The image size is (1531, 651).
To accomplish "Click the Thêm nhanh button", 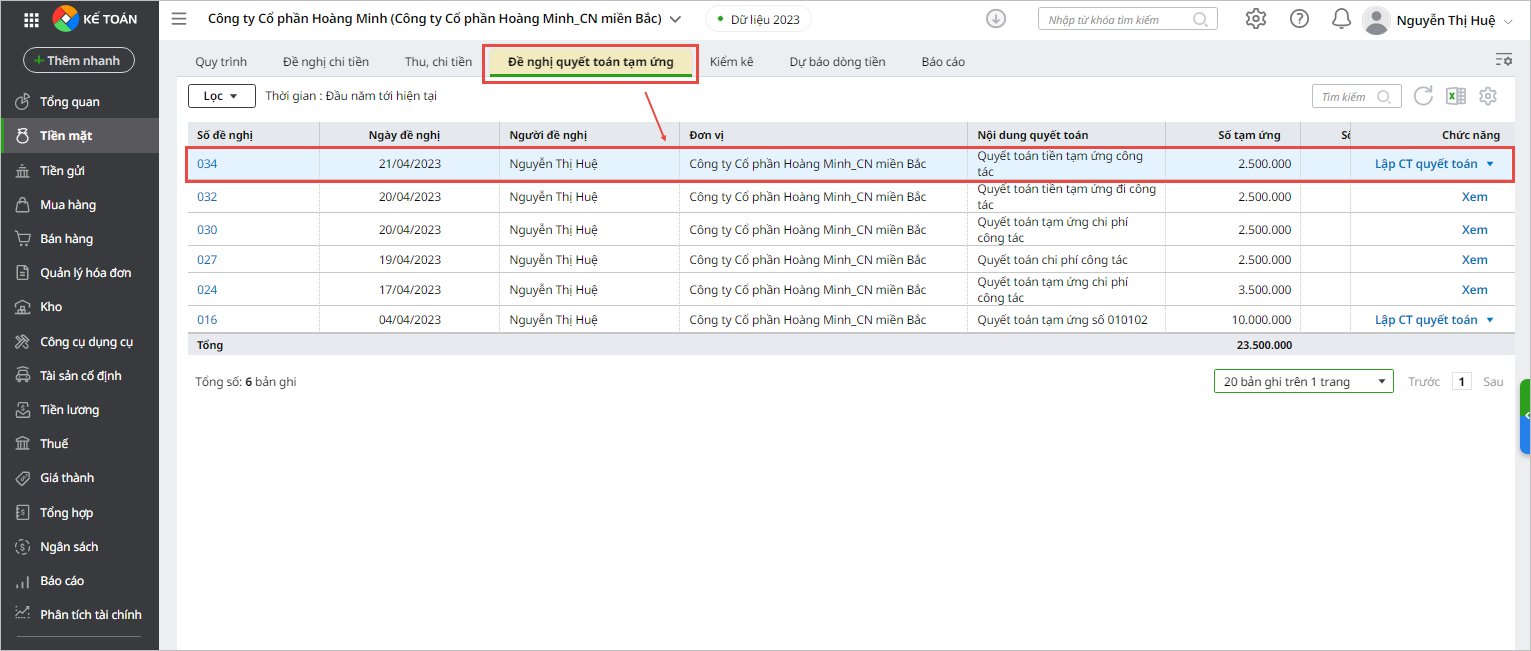I will coord(79,61).
